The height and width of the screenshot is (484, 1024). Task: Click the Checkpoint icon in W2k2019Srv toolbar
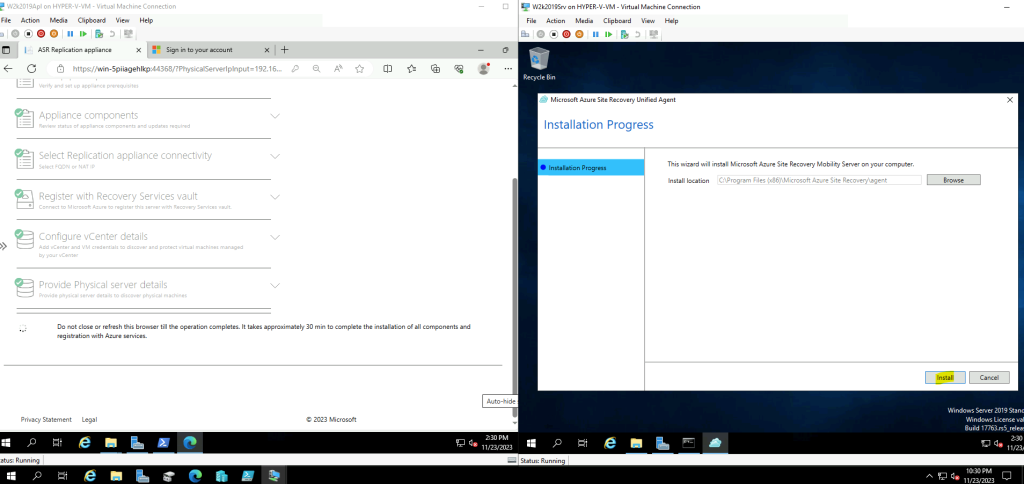coord(624,34)
